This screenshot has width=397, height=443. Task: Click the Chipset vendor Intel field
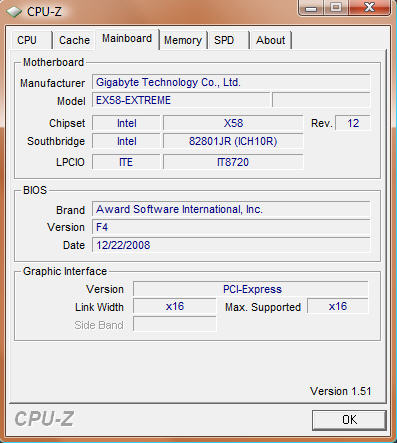coord(126,123)
